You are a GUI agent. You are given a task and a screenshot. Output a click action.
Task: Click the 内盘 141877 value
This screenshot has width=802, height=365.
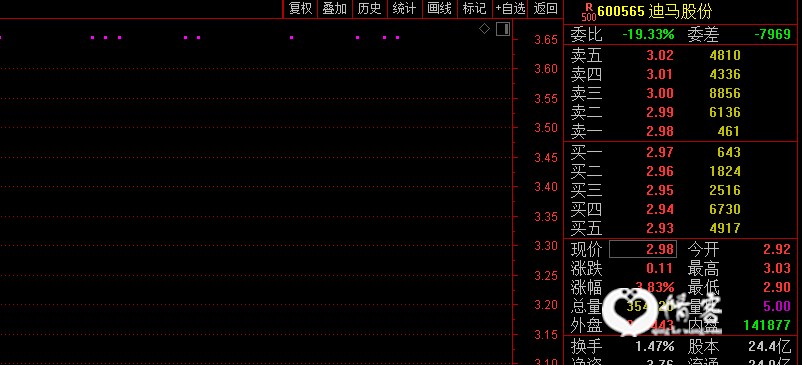pos(766,325)
